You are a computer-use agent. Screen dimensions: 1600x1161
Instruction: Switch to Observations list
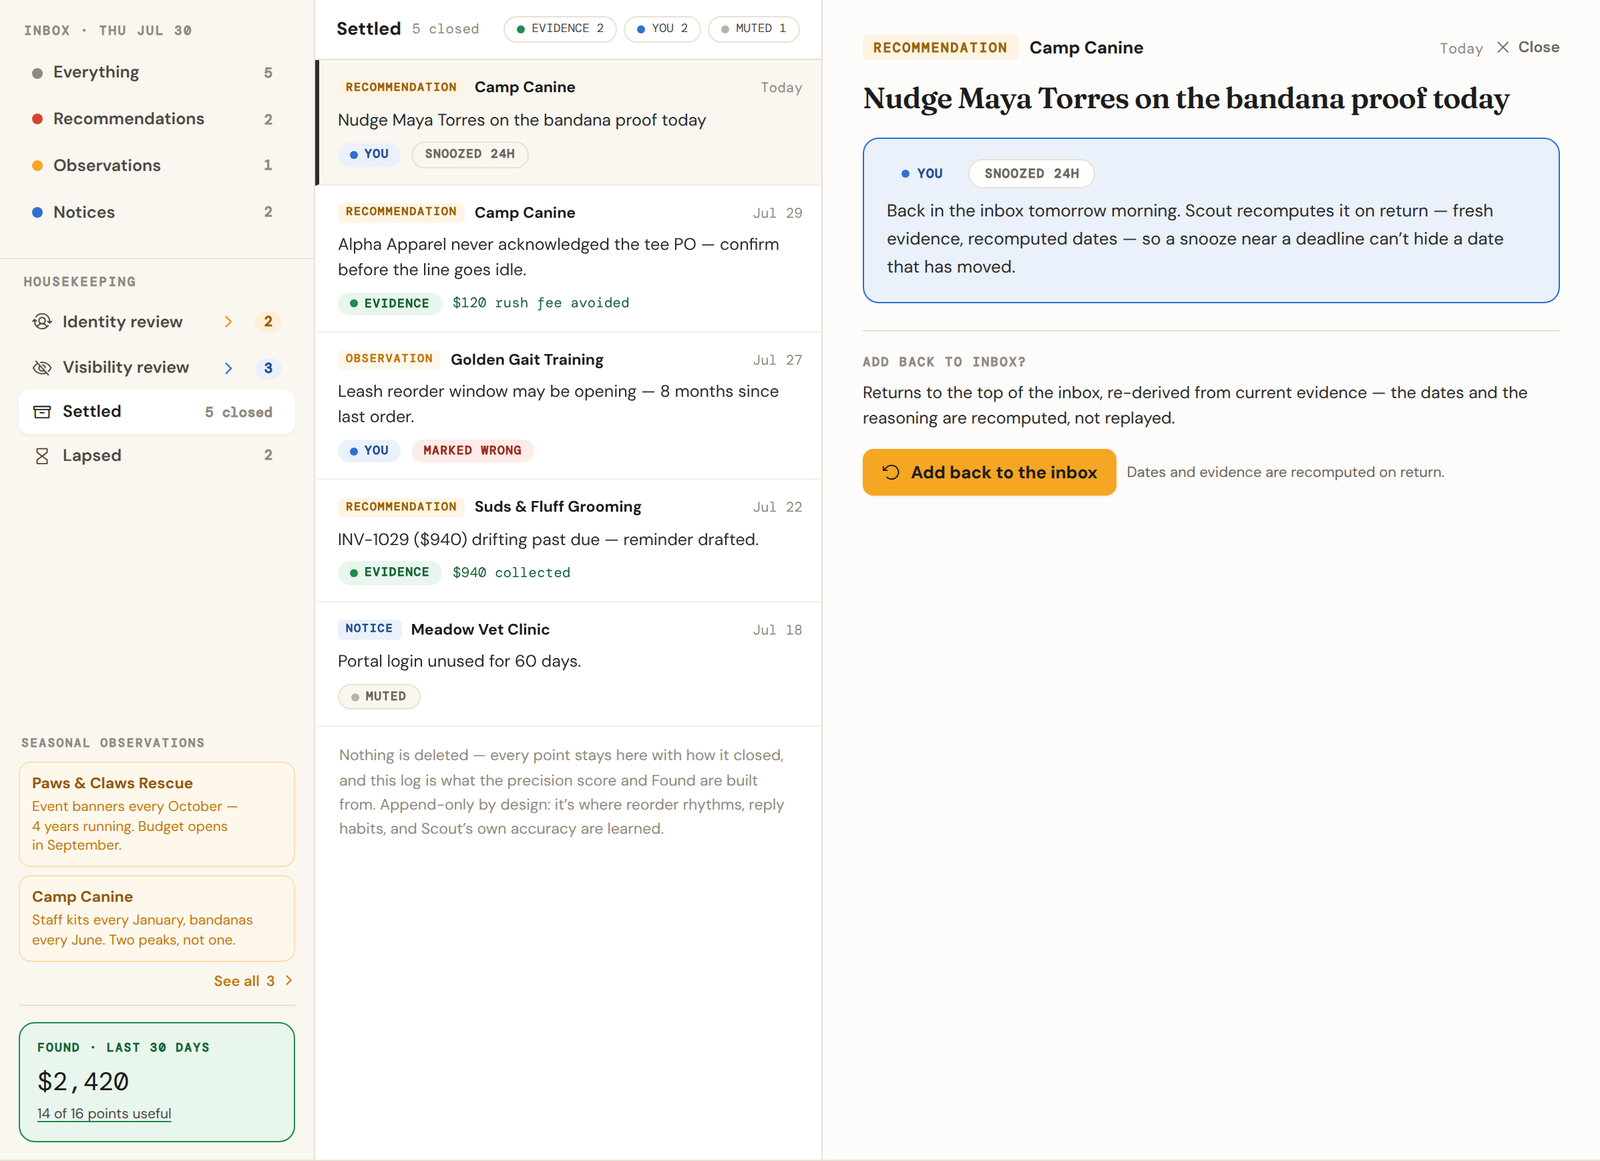(157, 166)
